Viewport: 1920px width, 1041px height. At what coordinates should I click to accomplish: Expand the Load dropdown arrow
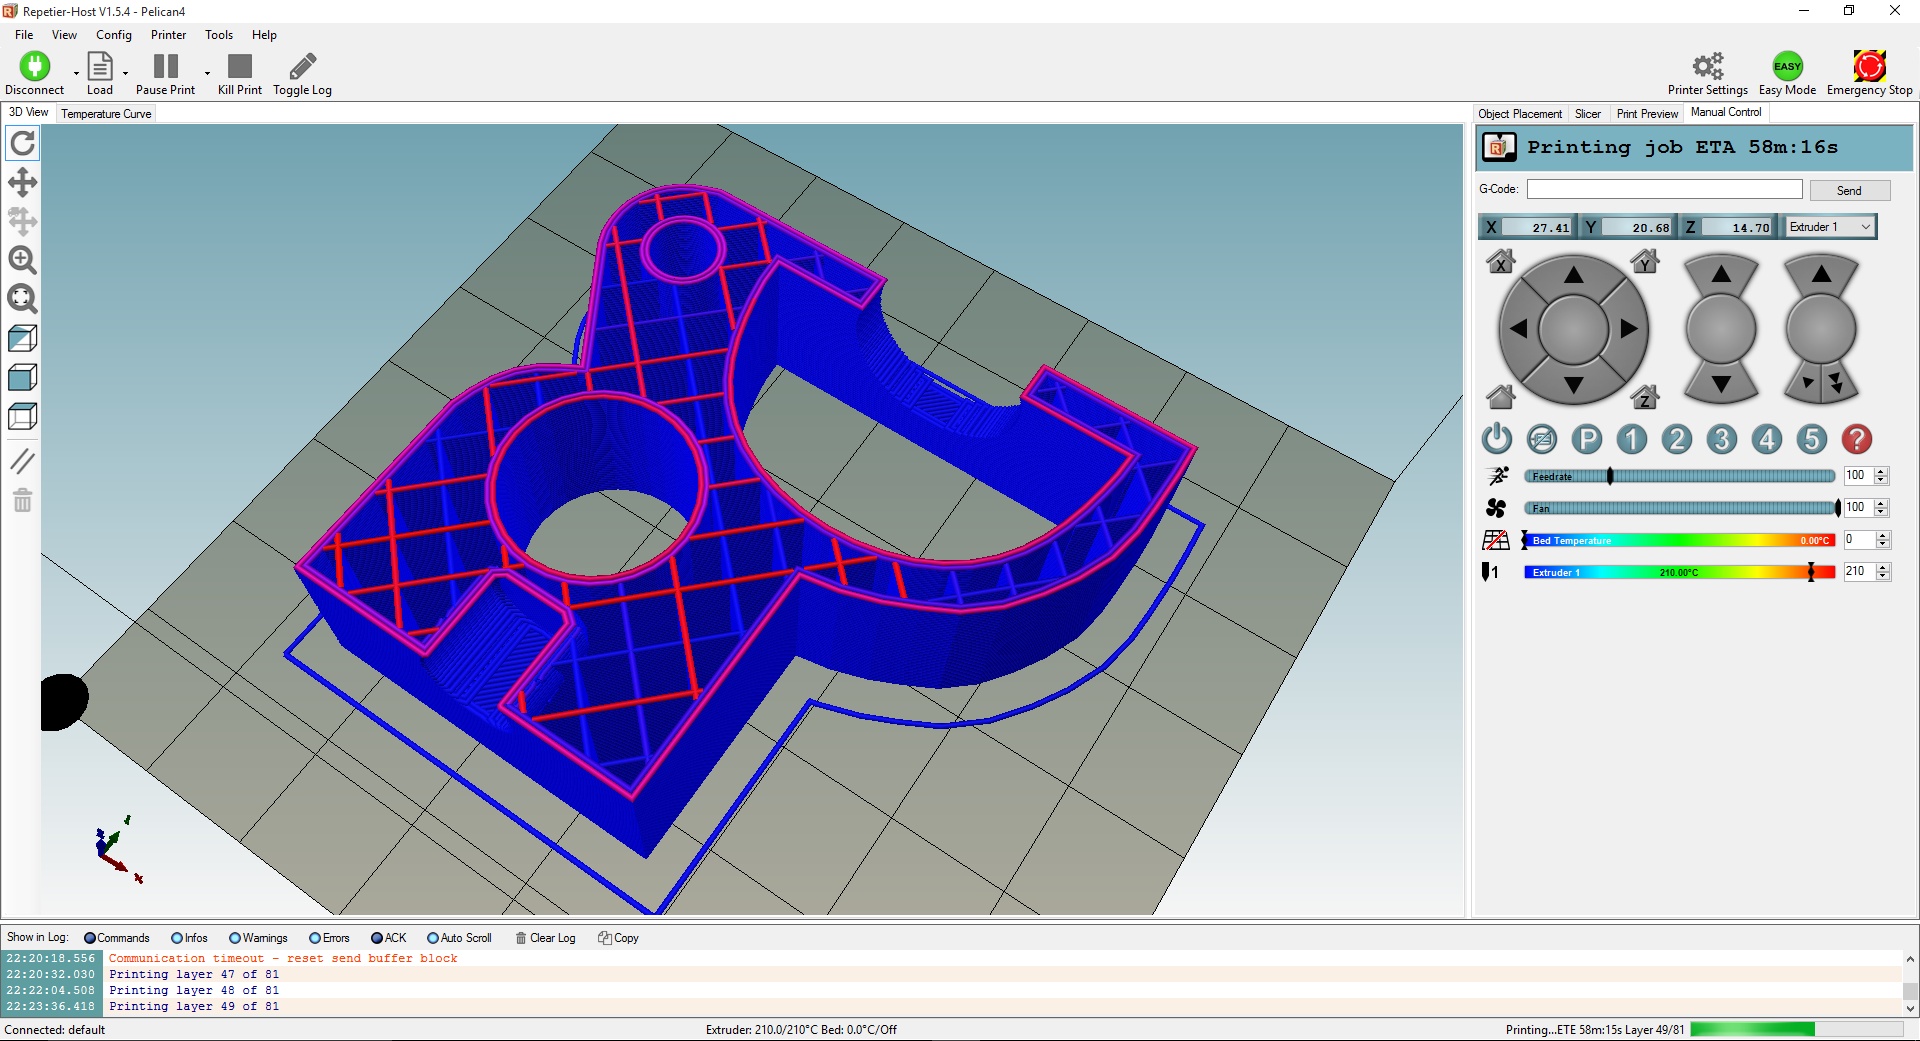(x=125, y=73)
